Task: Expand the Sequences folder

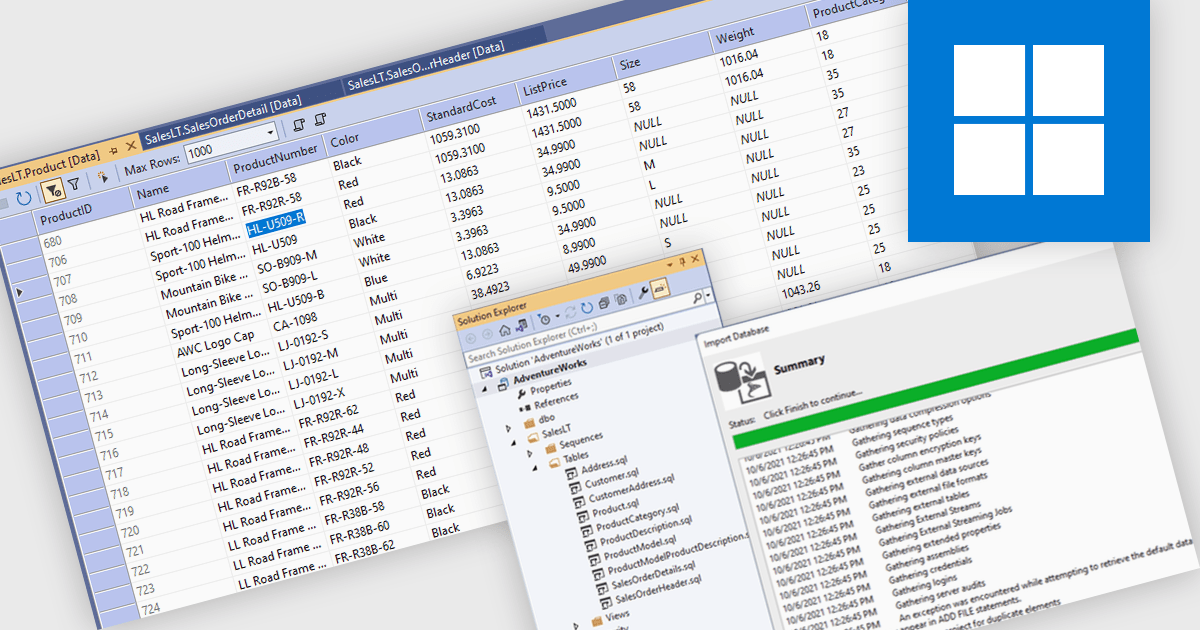Action: [531, 453]
